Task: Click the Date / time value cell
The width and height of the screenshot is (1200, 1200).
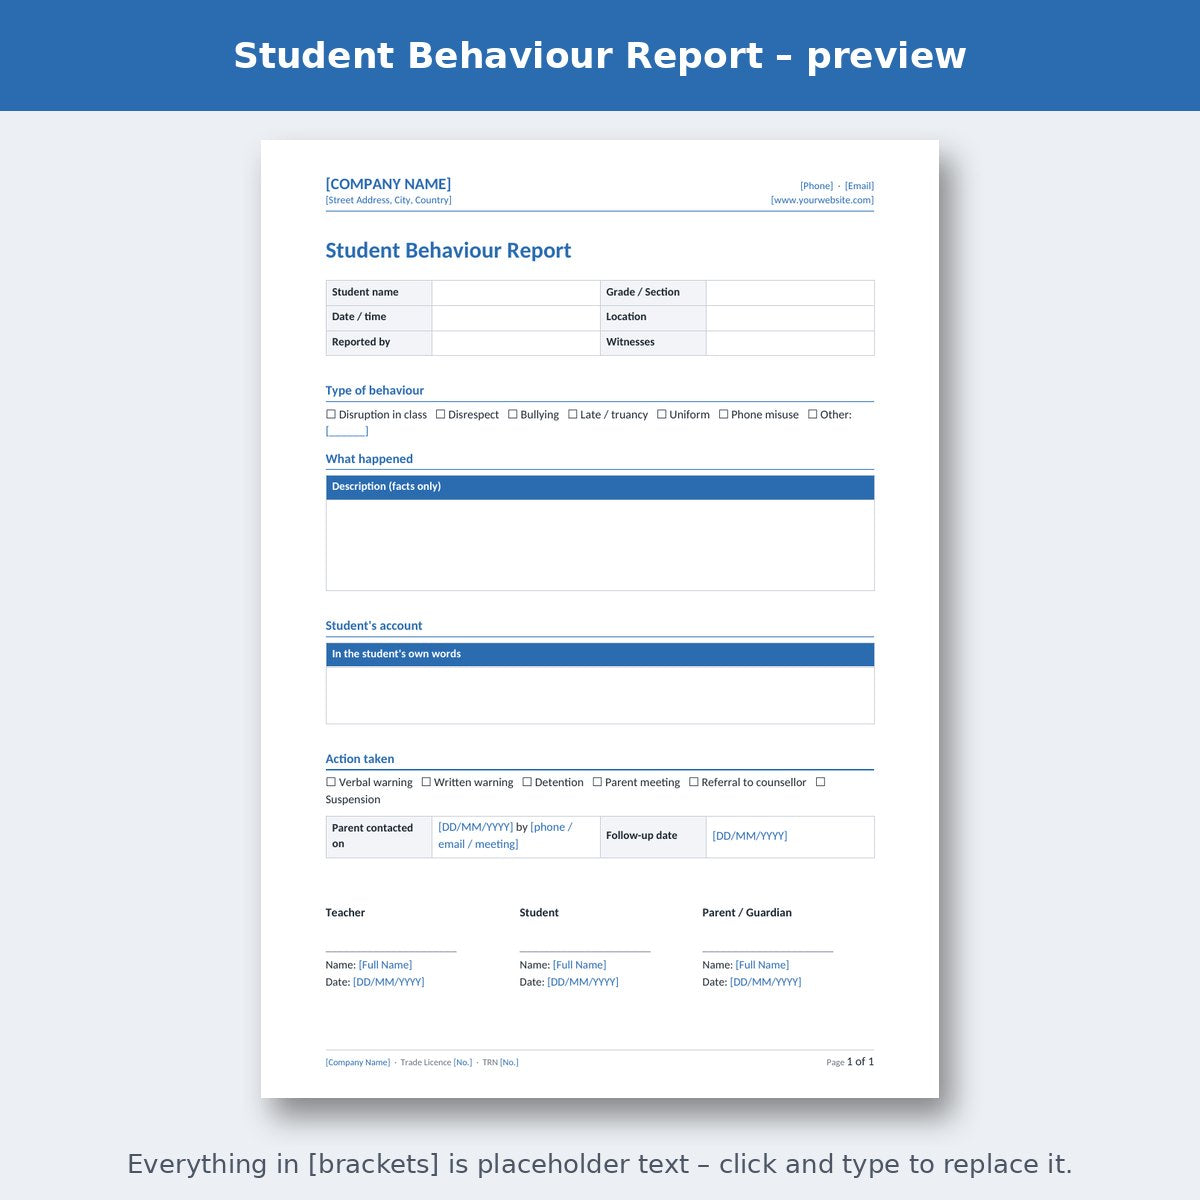Action: pyautogui.click(x=516, y=318)
